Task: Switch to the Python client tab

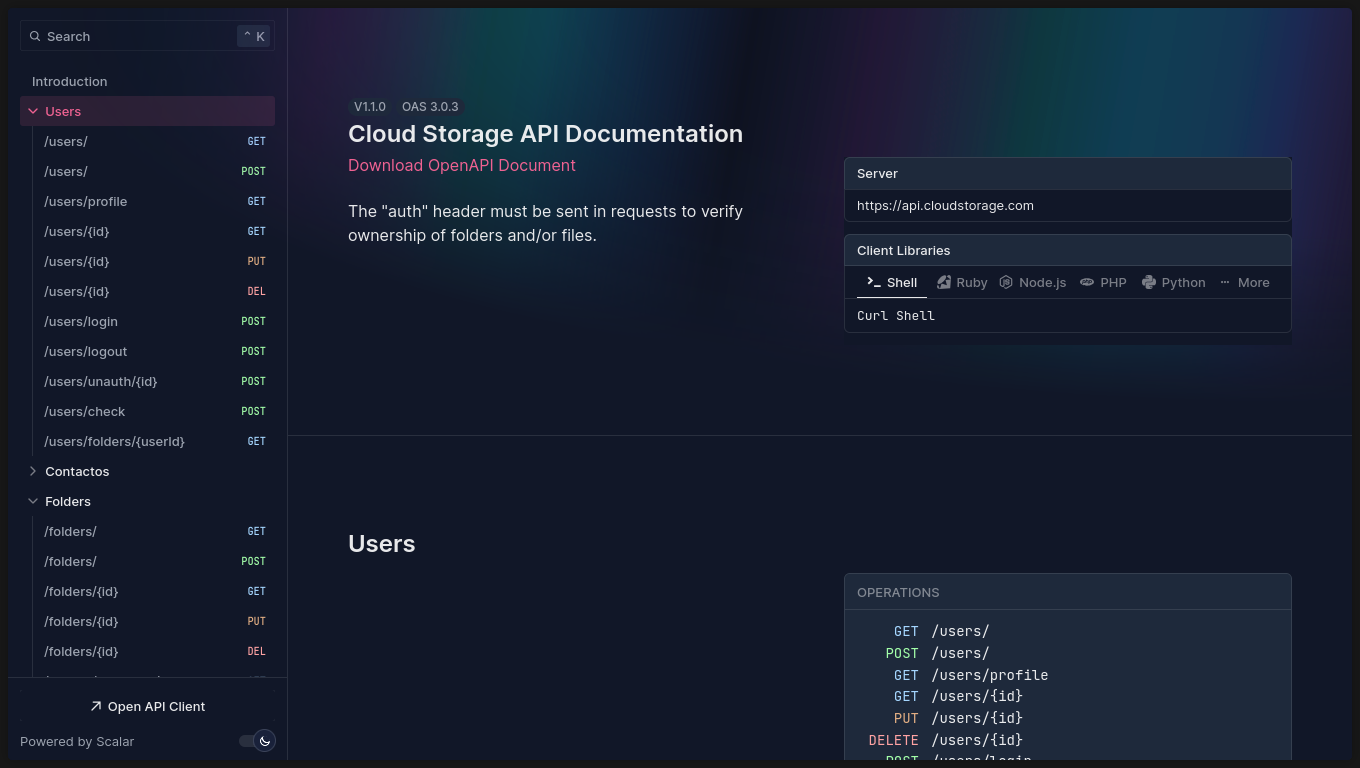Action: (x=1174, y=282)
